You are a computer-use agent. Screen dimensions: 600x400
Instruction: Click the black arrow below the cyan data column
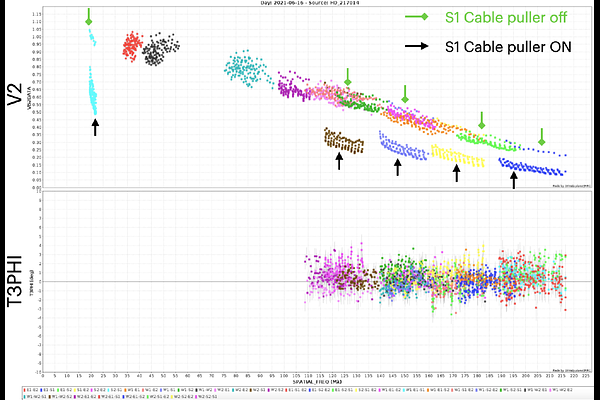click(x=95, y=126)
